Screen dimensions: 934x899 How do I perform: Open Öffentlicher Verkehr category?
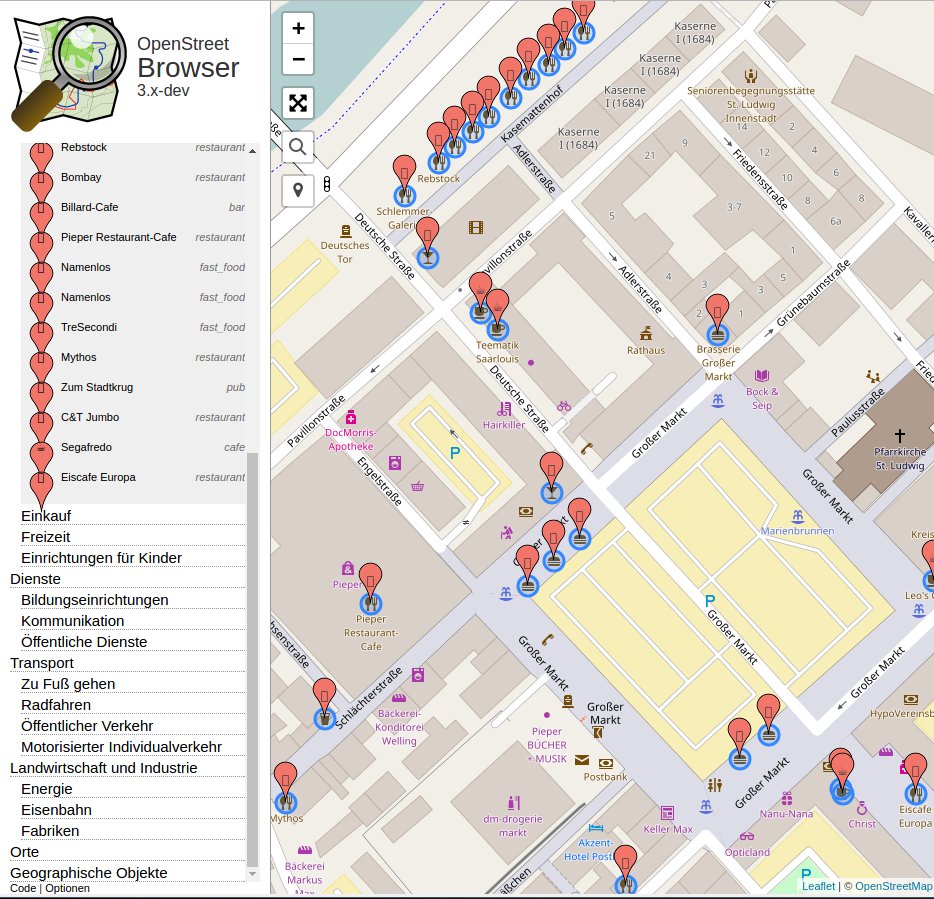point(87,726)
